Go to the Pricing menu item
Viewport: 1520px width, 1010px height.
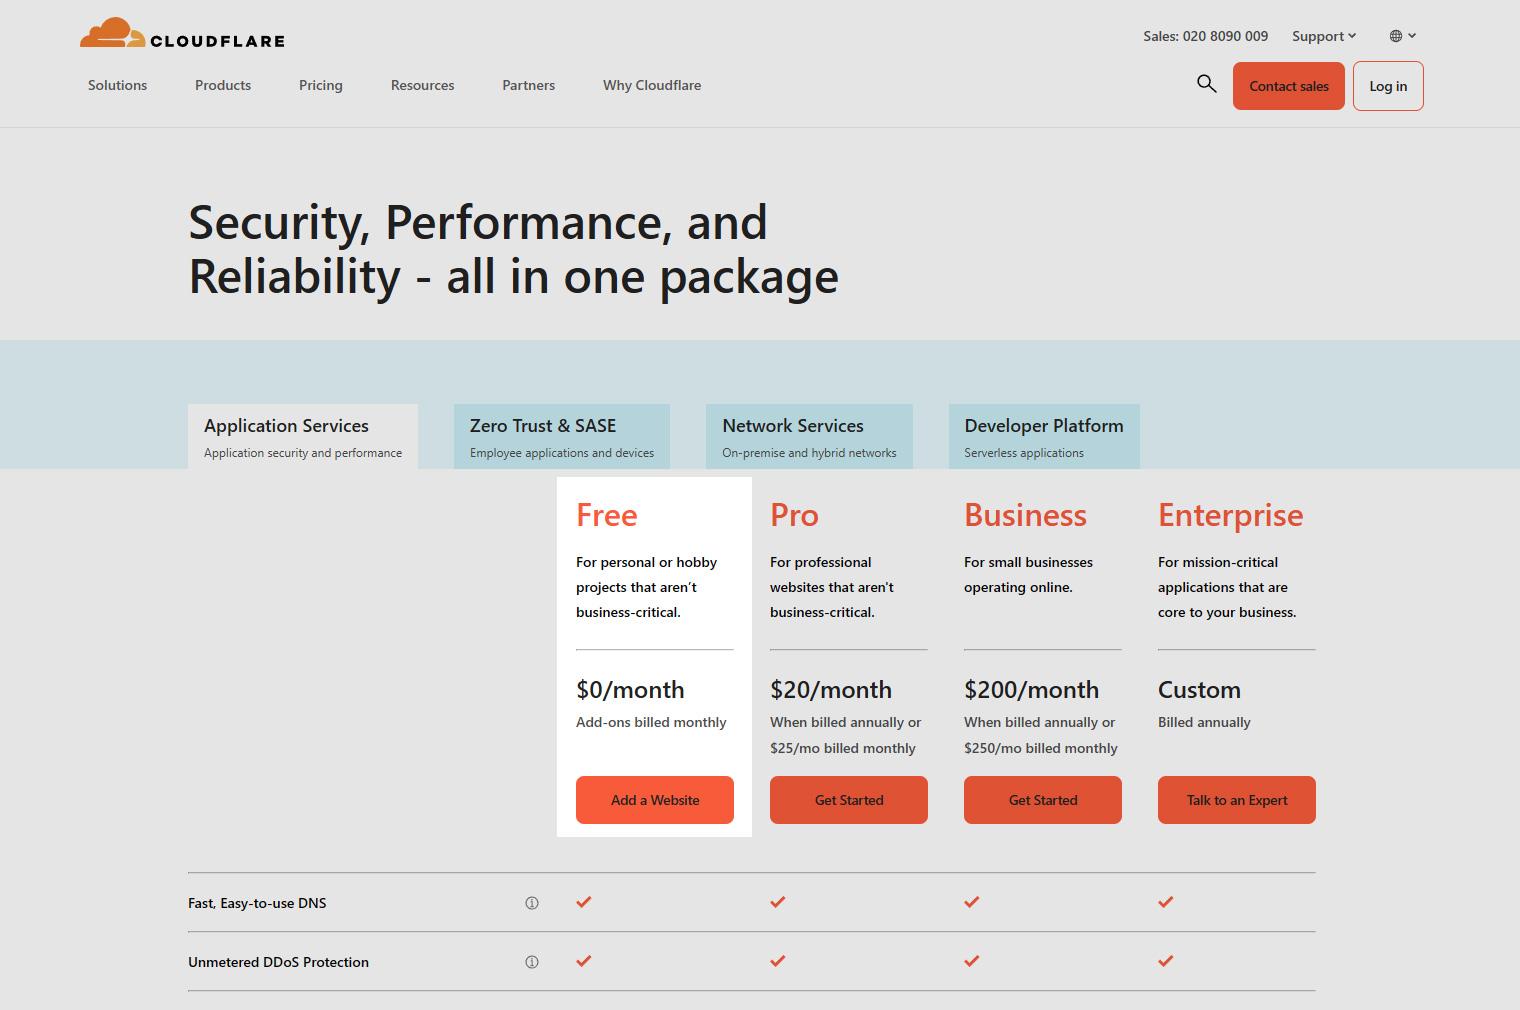pyautogui.click(x=320, y=85)
